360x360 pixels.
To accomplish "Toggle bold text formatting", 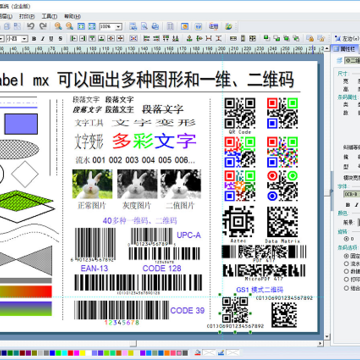I will (x=34, y=39).
